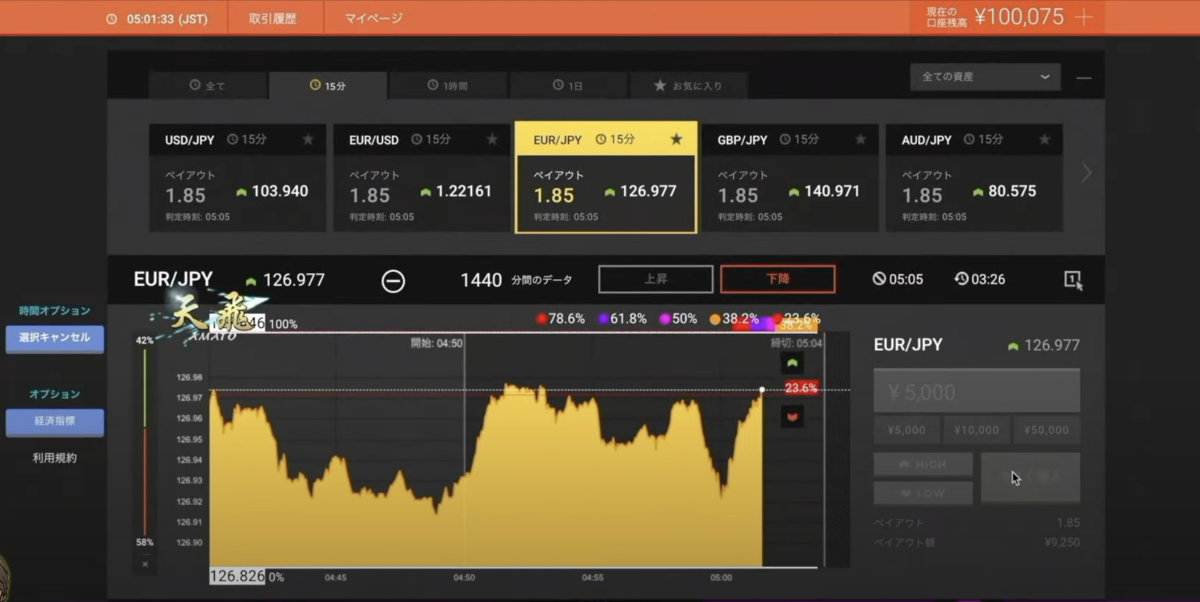Choose the HIGH option
Image resolution: width=1200 pixels, height=602 pixels.
click(923, 465)
